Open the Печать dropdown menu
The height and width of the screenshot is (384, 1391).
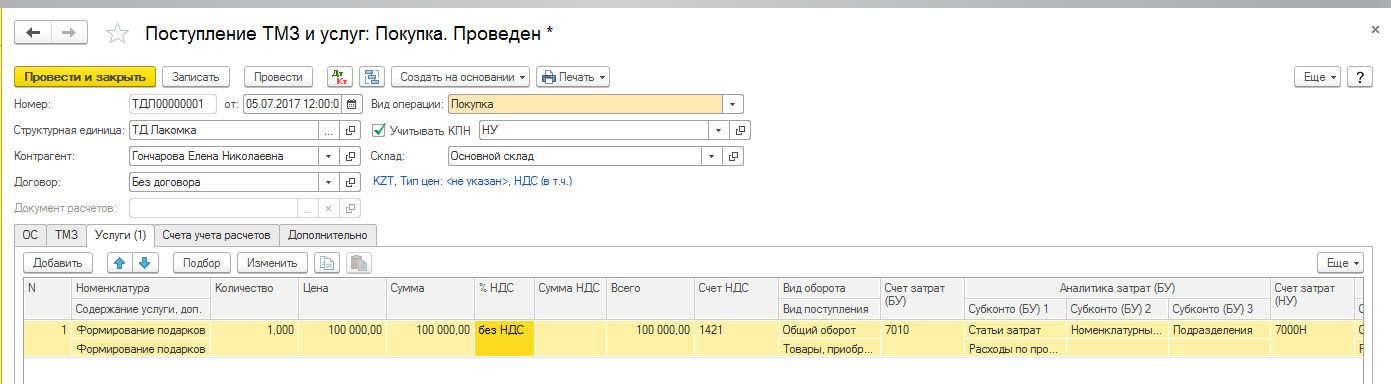(x=573, y=77)
